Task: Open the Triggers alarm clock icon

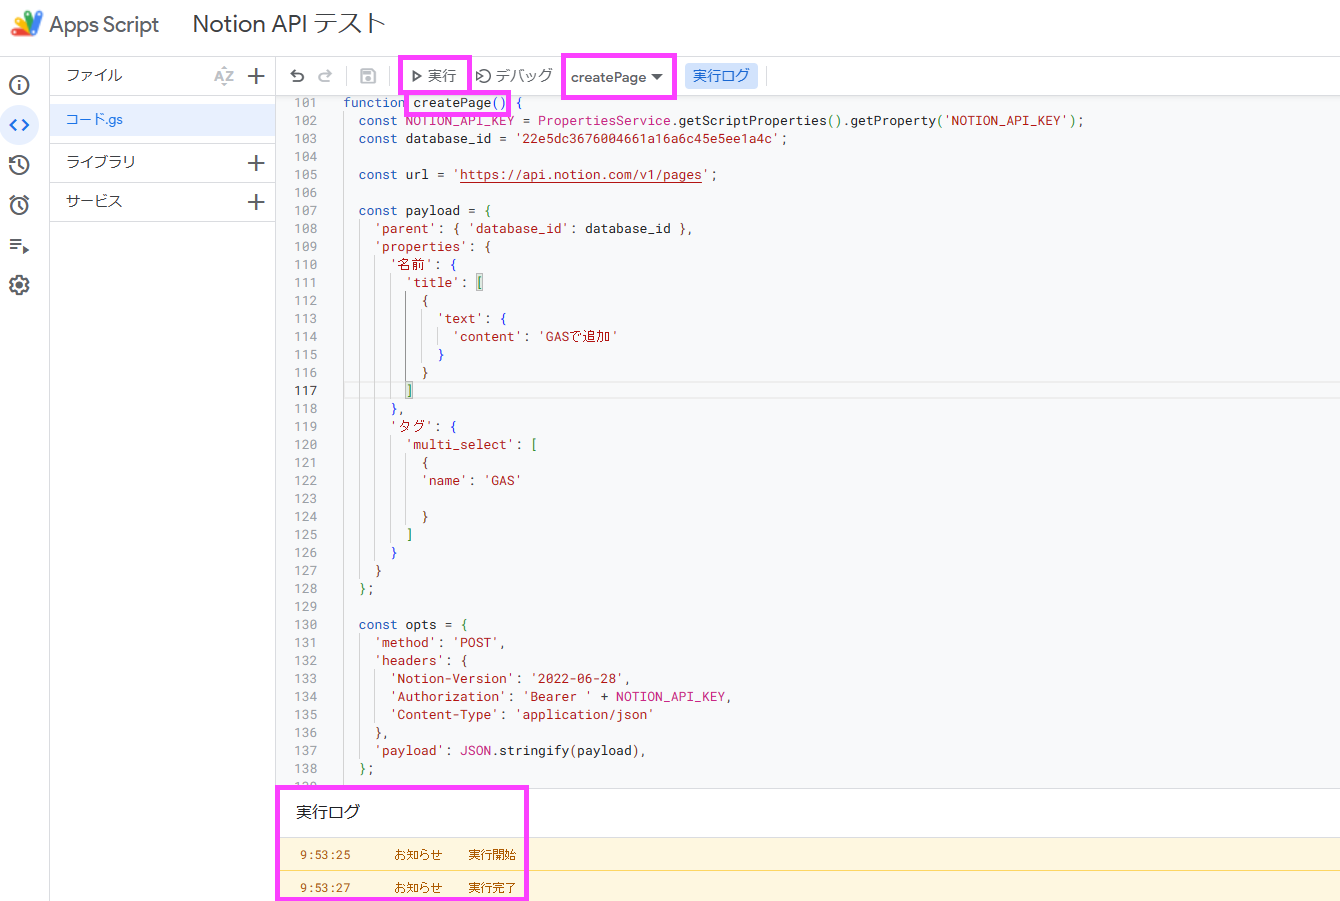Action: tap(19, 205)
